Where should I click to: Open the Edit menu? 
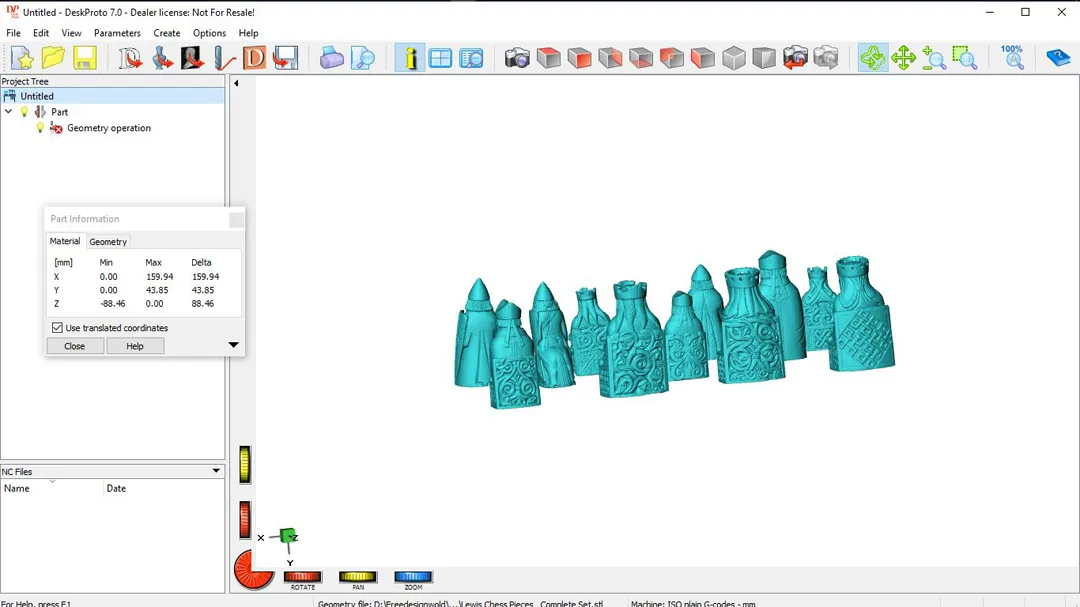(41, 33)
